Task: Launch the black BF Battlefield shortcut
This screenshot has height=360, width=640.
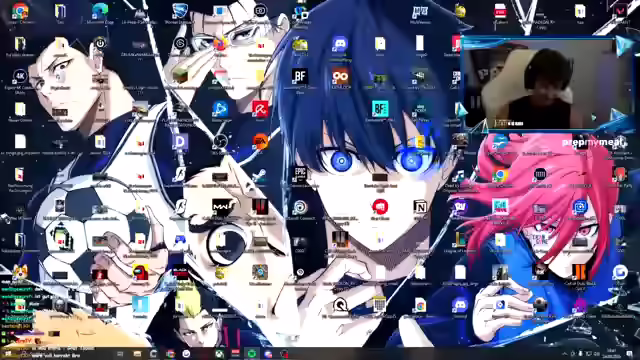Action: [300, 76]
